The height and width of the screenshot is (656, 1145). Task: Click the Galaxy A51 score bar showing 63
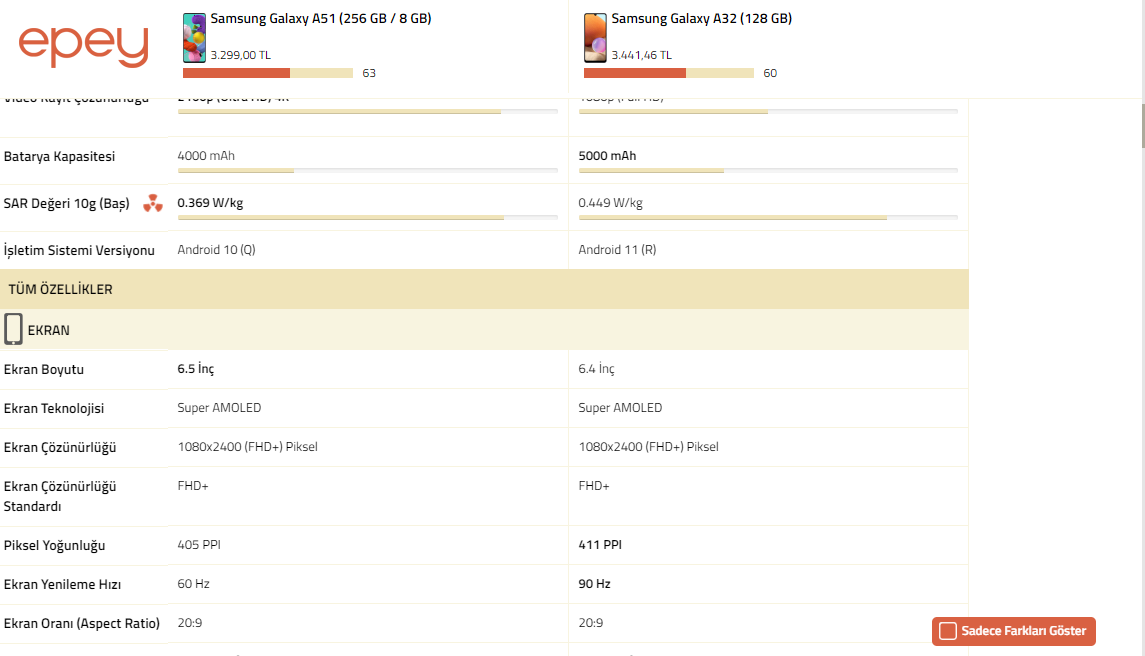coord(267,73)
